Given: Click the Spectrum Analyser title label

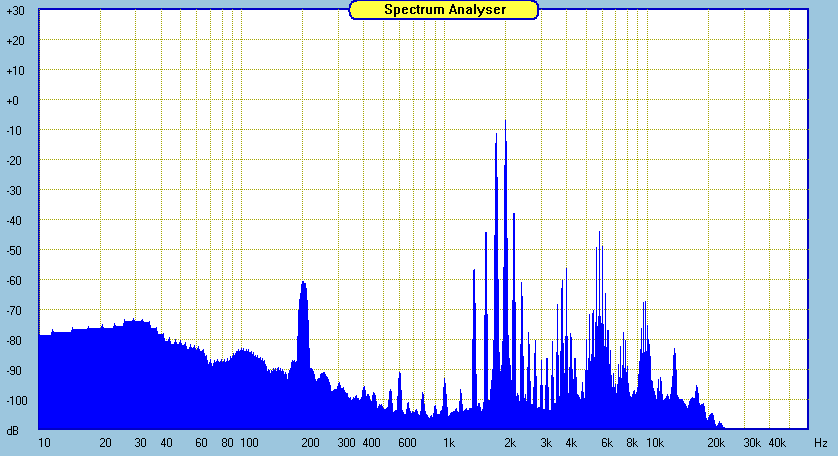Looking at the screenshot, I should [444, 10].
